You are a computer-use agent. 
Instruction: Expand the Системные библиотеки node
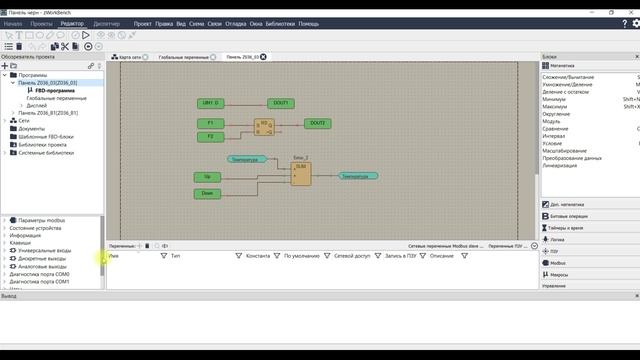[5, 153]
